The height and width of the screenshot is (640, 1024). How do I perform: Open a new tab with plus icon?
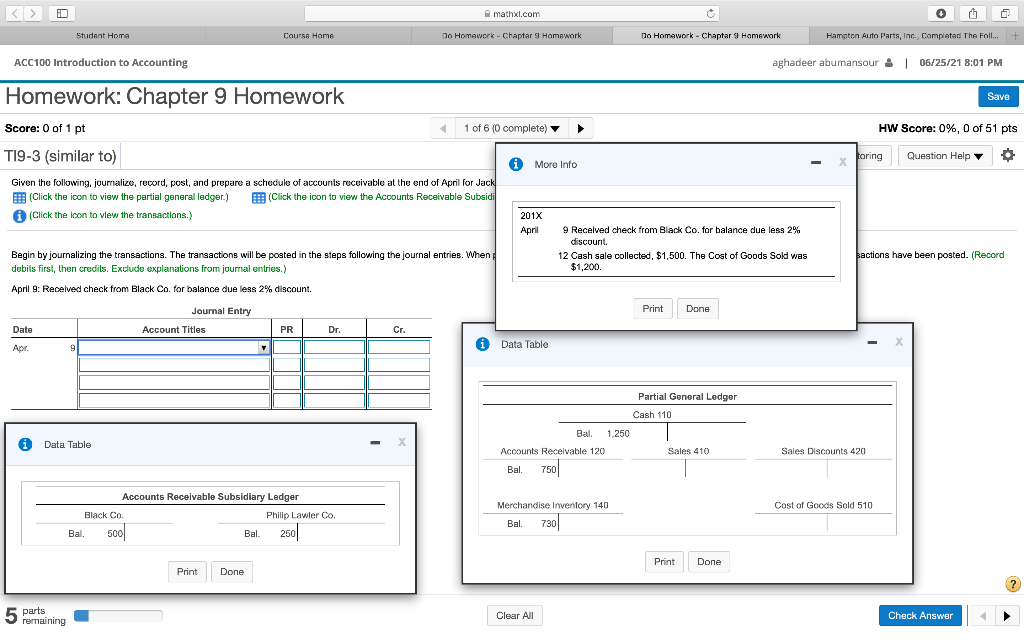pos(1015,36)
